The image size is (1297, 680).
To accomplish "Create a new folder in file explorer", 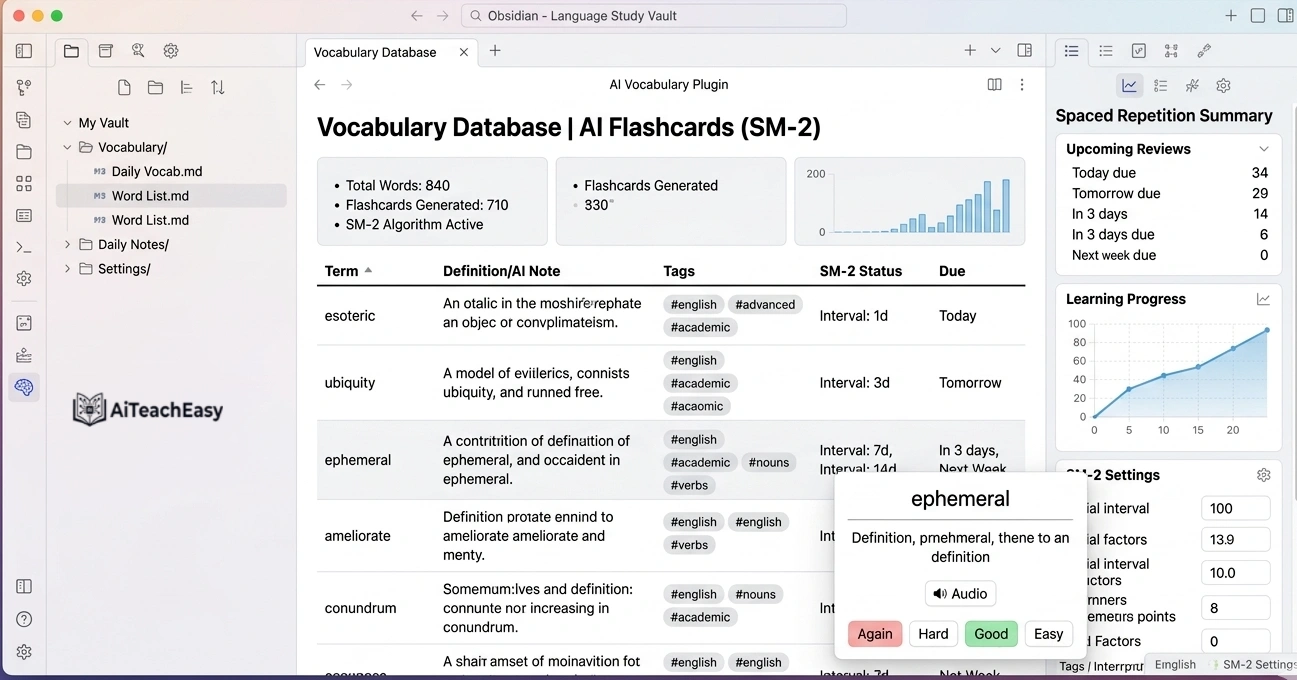I will [155, 87].
